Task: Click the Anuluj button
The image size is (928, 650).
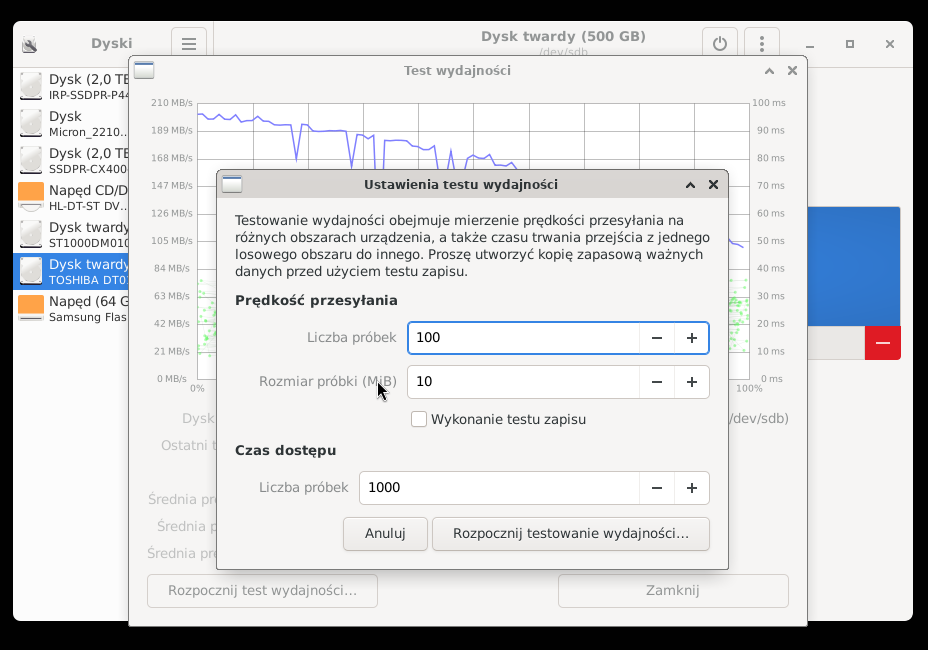Action: point(385,534)
